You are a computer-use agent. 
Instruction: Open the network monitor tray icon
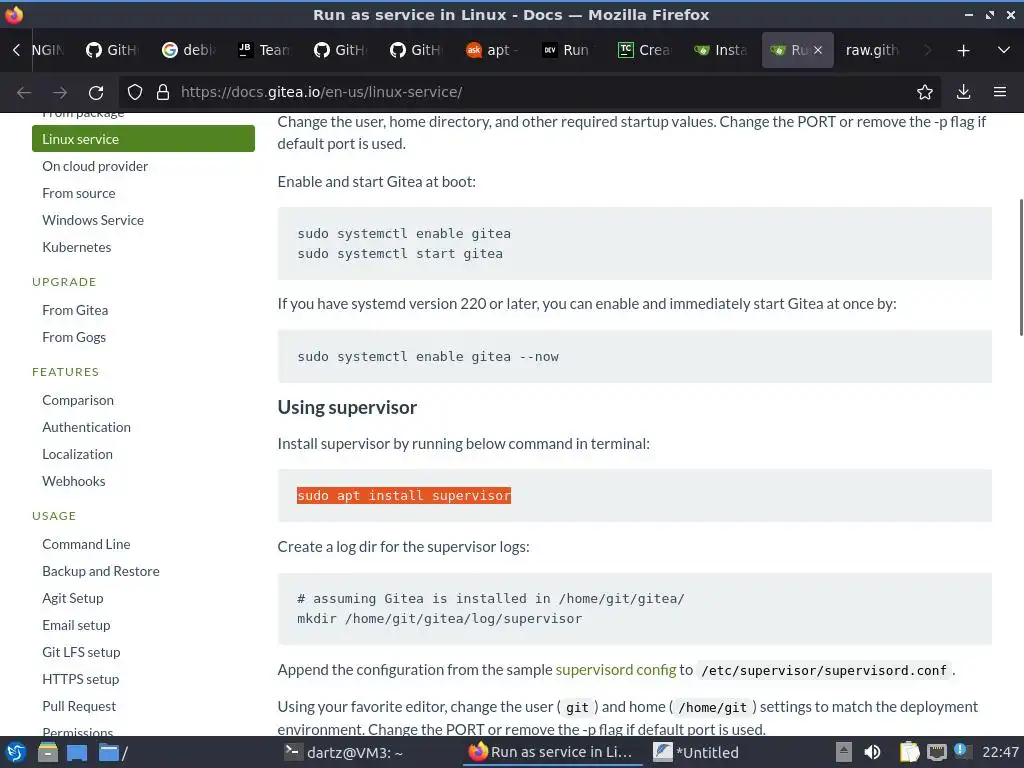click(x=936, y=752)
